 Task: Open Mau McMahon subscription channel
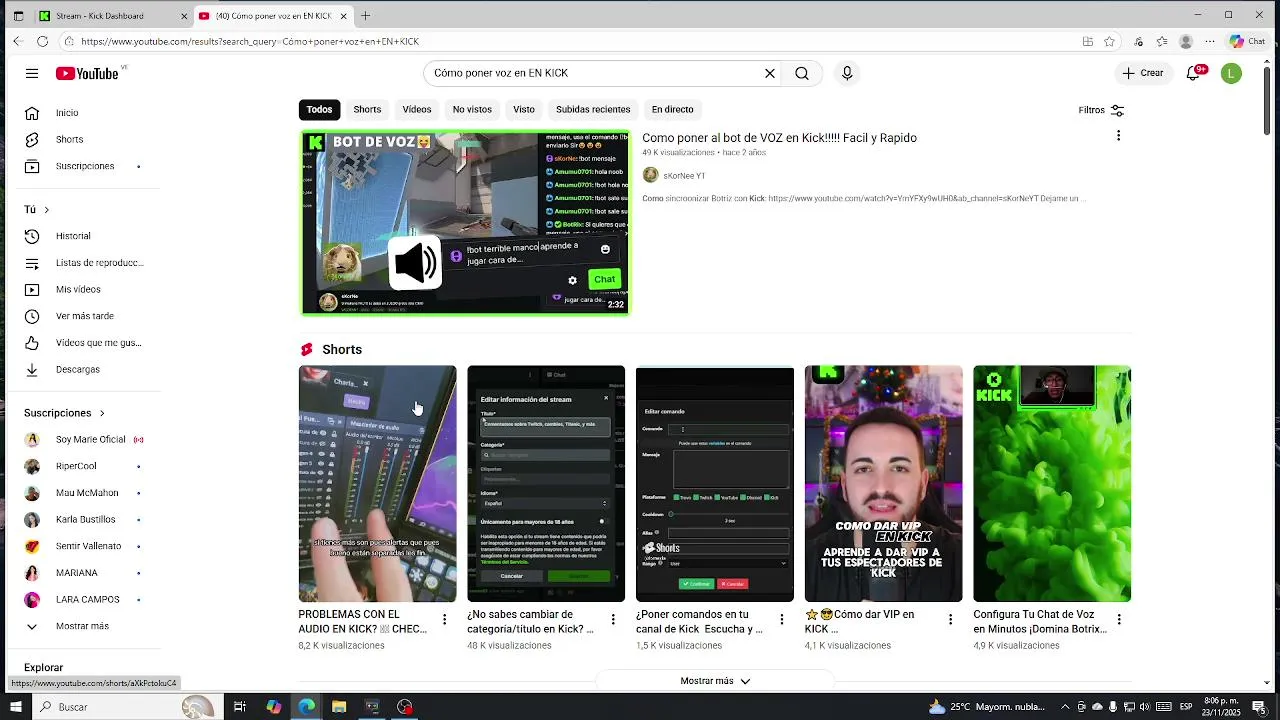point(87,493)
